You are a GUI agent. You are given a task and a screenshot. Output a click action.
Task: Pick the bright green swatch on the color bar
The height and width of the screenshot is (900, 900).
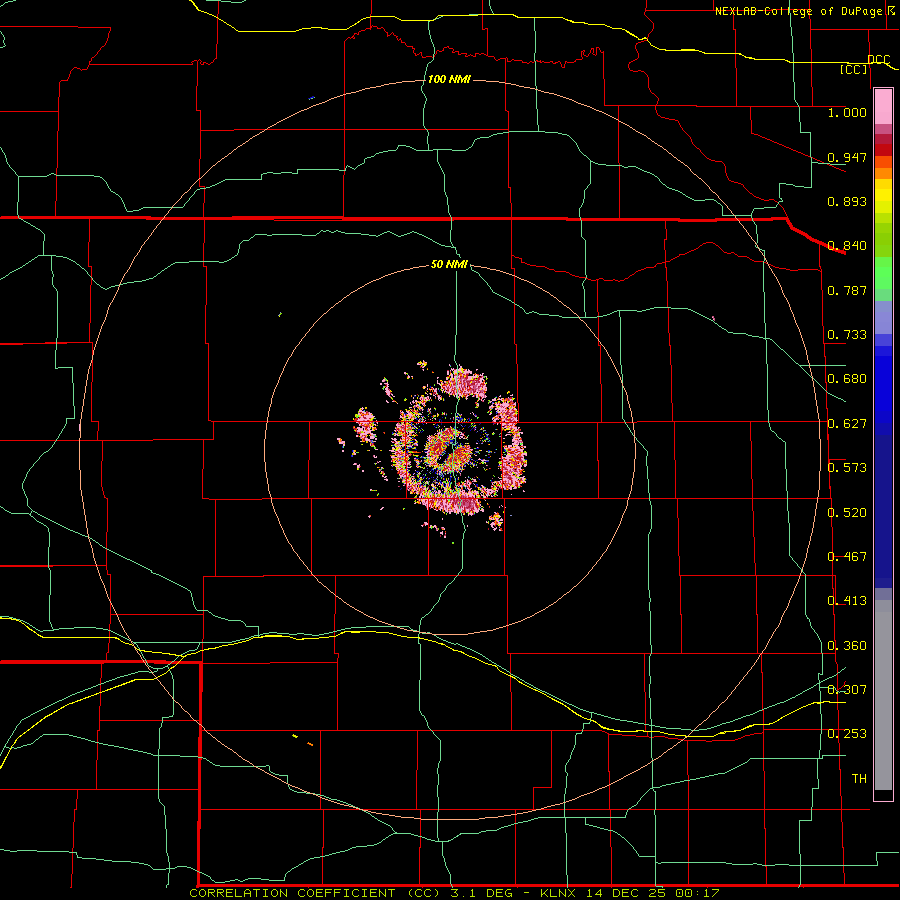(x=883, y=273)
